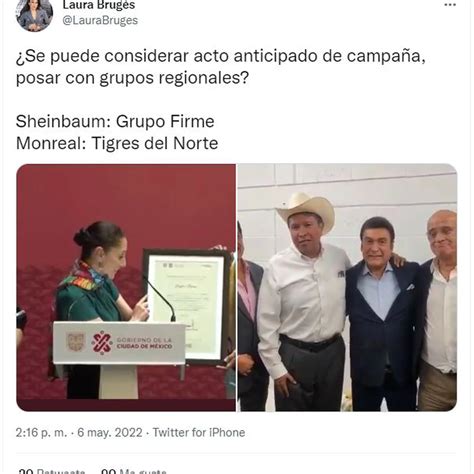Open the "Twitter for iPhone" source link

(199, 433)
